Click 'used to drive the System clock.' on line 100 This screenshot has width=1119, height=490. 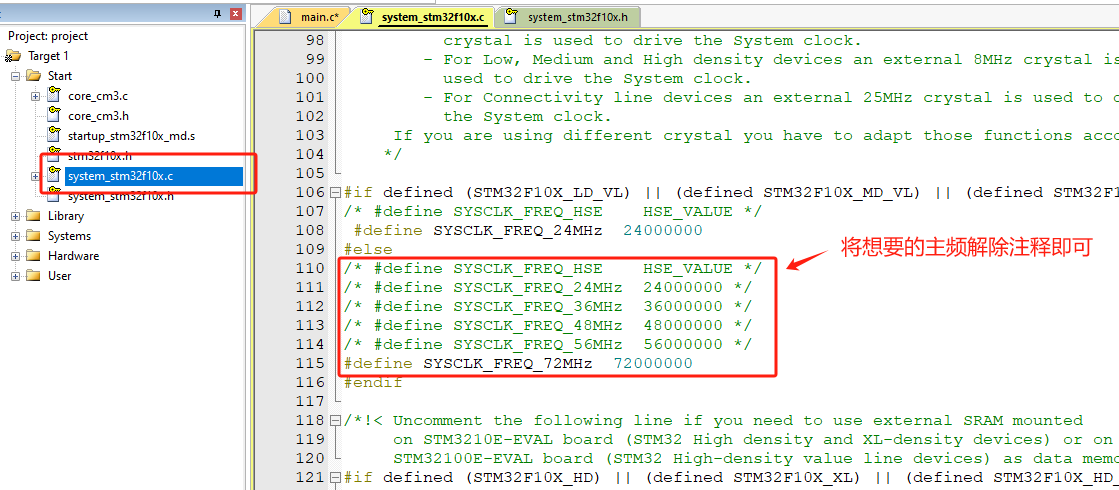(x=597, y=78)
